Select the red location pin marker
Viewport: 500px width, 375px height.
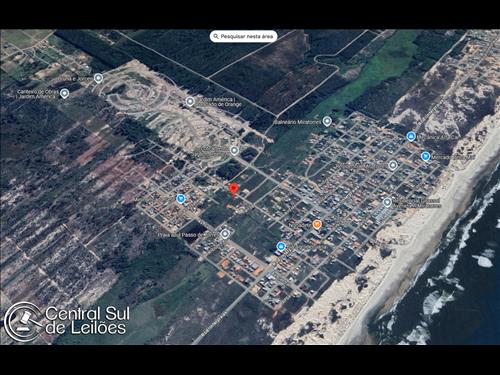tap(234, 189)
